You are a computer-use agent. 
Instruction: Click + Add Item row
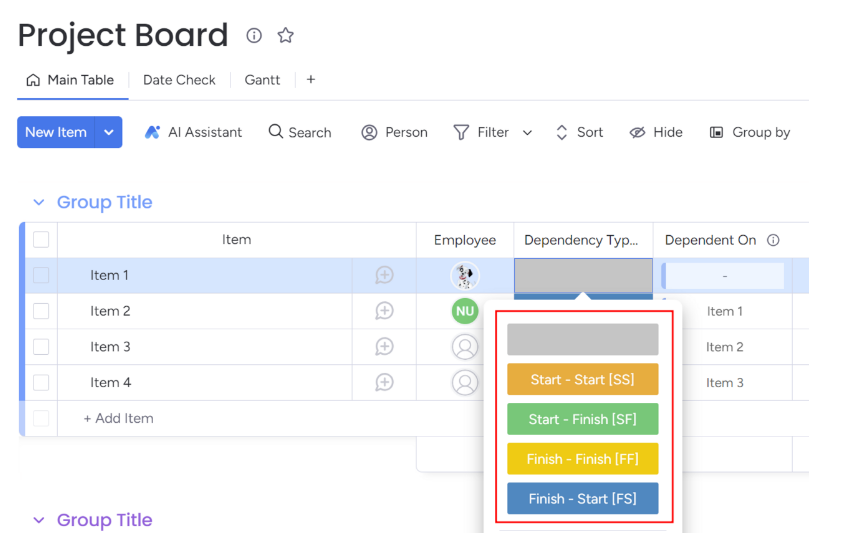tap(119, 418)
